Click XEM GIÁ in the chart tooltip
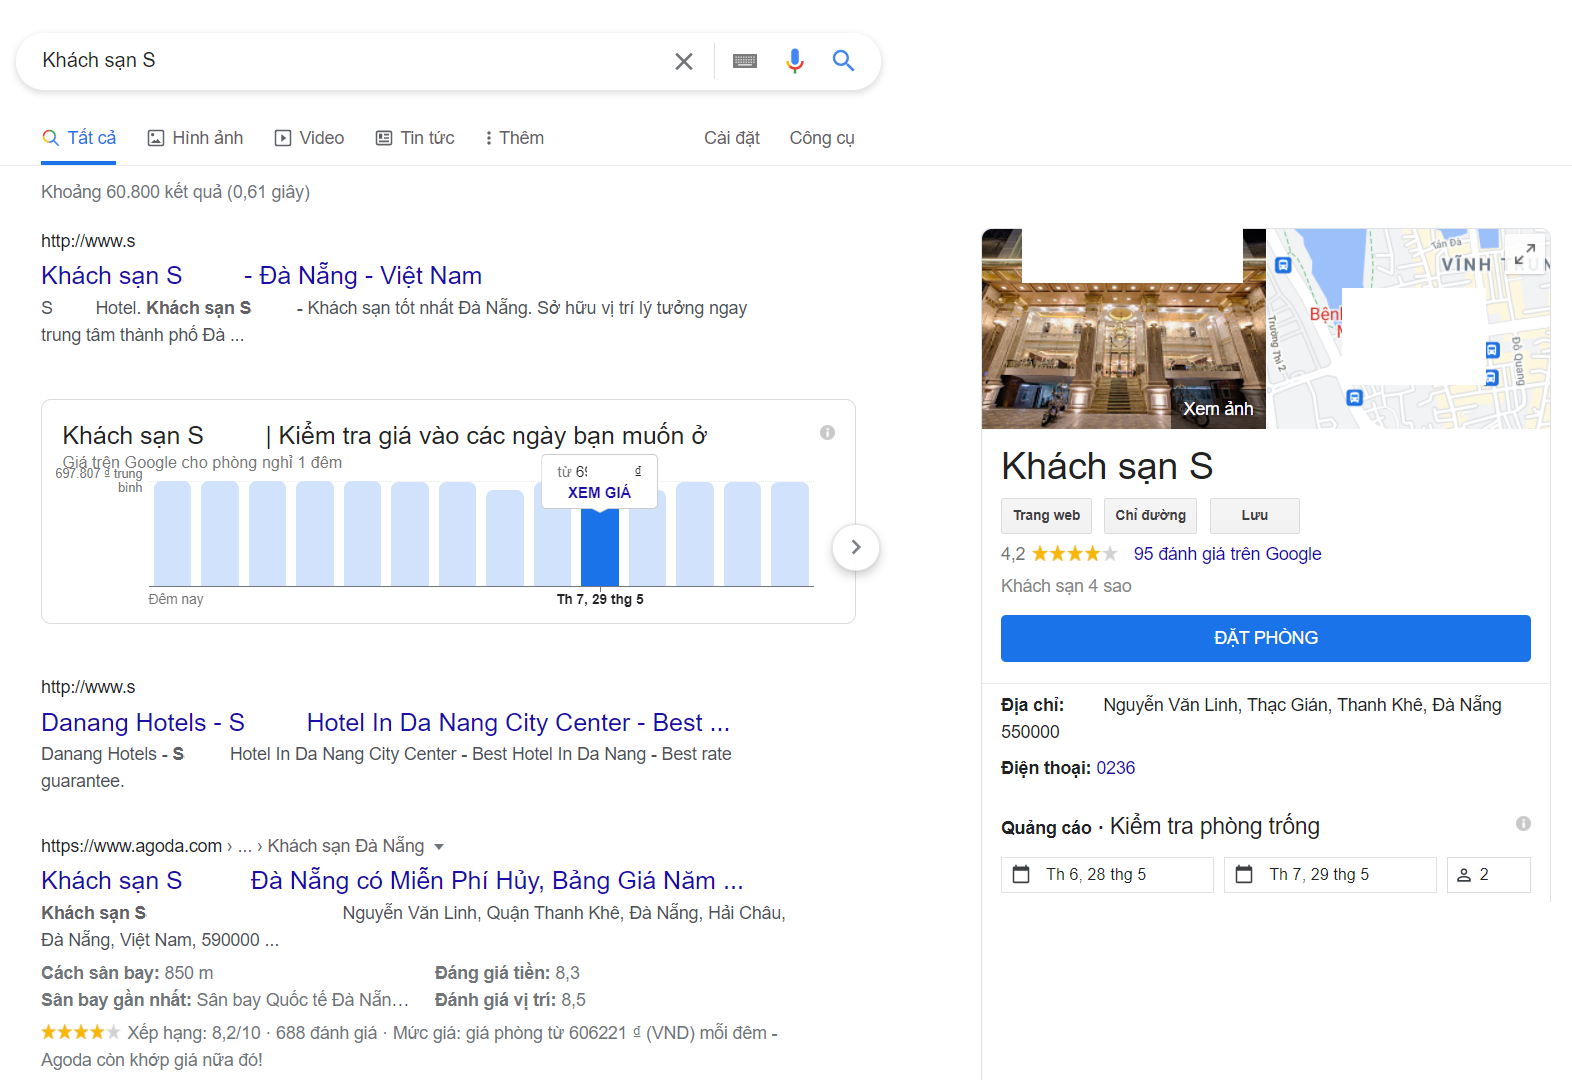The width and height of the screenshot is (1572, 1080). pyautogui.click(x=599, y=493)
